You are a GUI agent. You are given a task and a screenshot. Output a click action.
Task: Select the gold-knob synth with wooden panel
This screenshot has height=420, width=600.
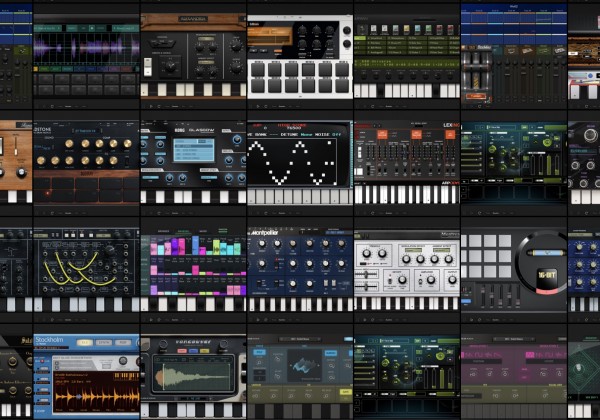click(86, 163)
